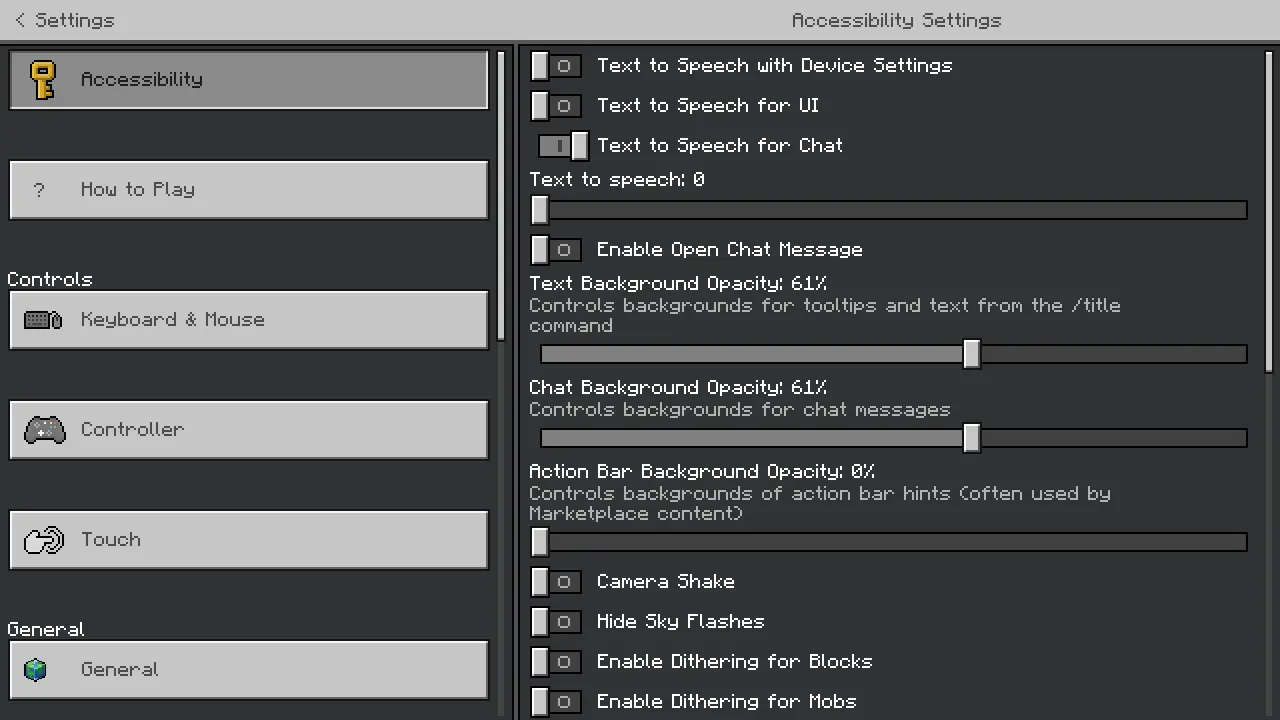Screen dimensions: 1280x720
Task: Enable Text to Speech with Device Settings
Action: 556,66
